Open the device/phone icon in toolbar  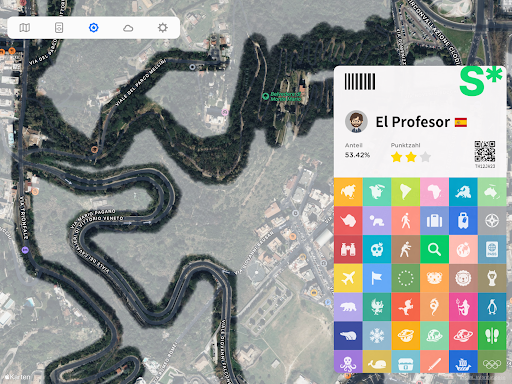pyautogui.click(x=59, y=28)
